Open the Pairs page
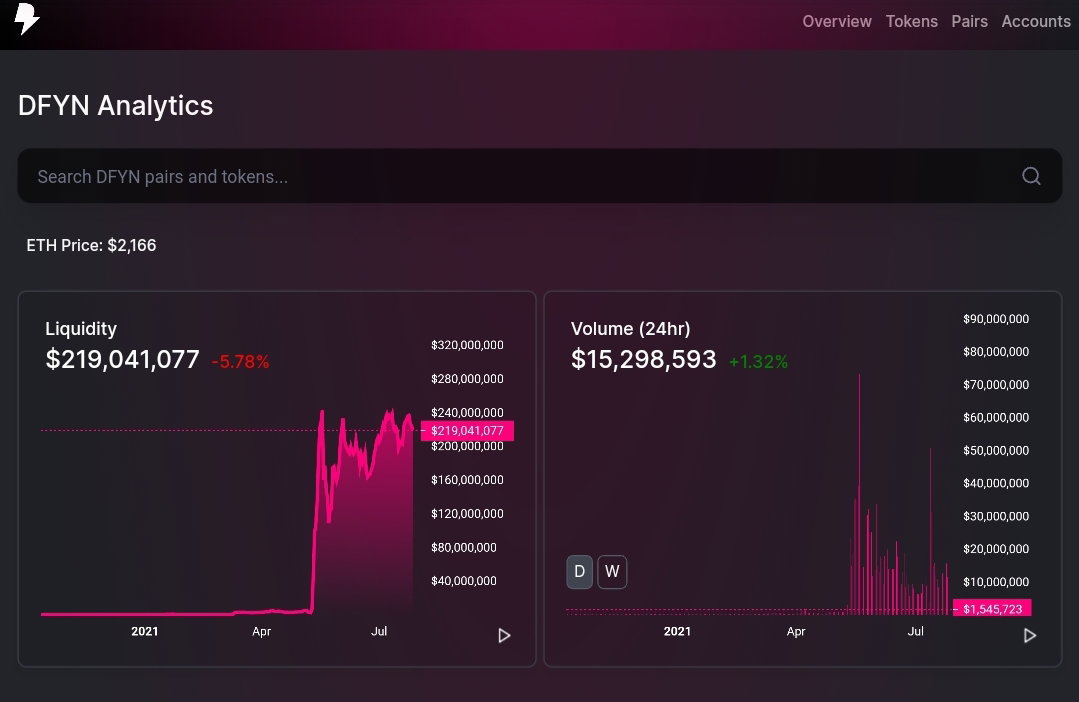The width and height of the screenshot is (1079, 702). click(969, 21)
